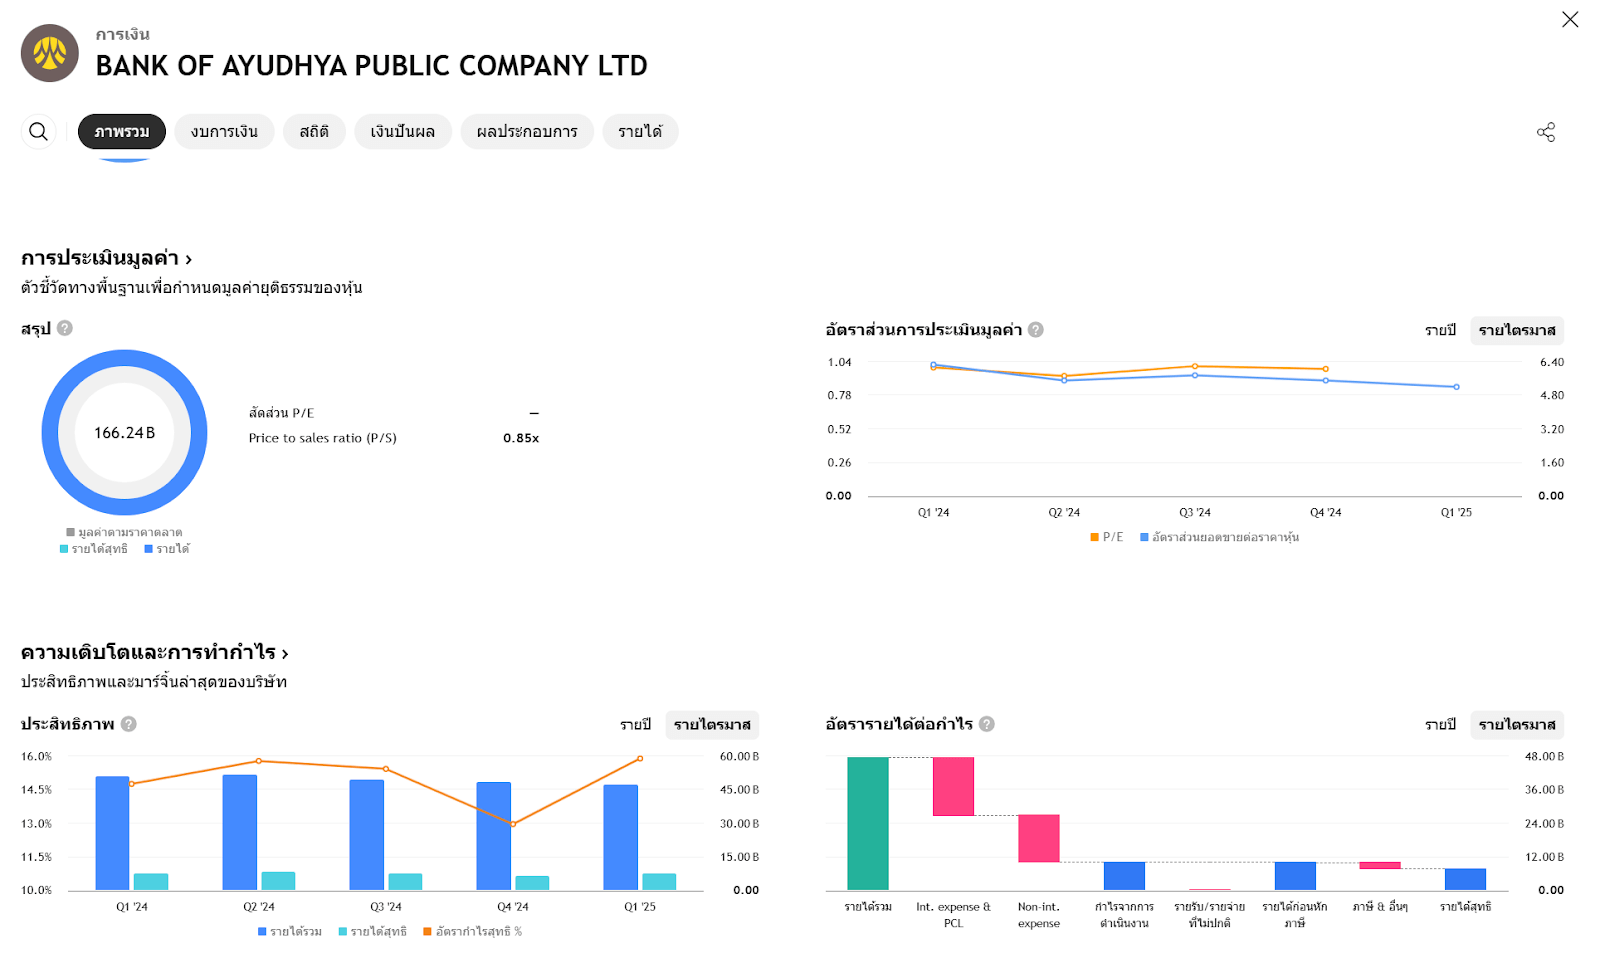Click รายได้สุทธิ legend under donut chart
This screenshot has width=1600, height=958.
point(94,548)
